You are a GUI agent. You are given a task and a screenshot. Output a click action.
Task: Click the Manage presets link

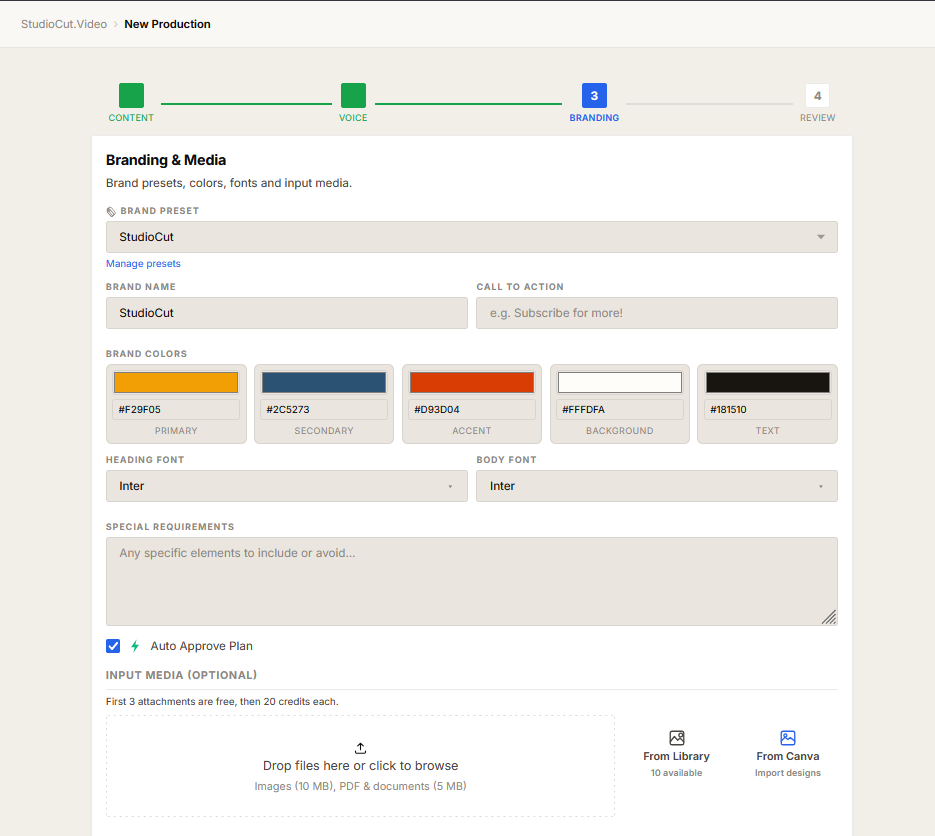tap(143, 264)
